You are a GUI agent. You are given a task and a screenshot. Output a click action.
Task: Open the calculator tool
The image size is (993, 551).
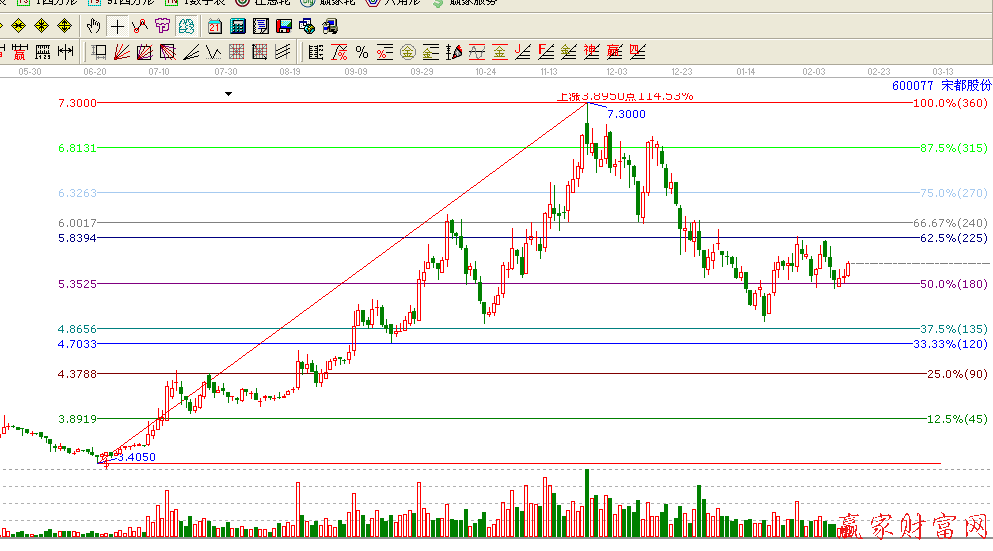(x=239, y=26)
